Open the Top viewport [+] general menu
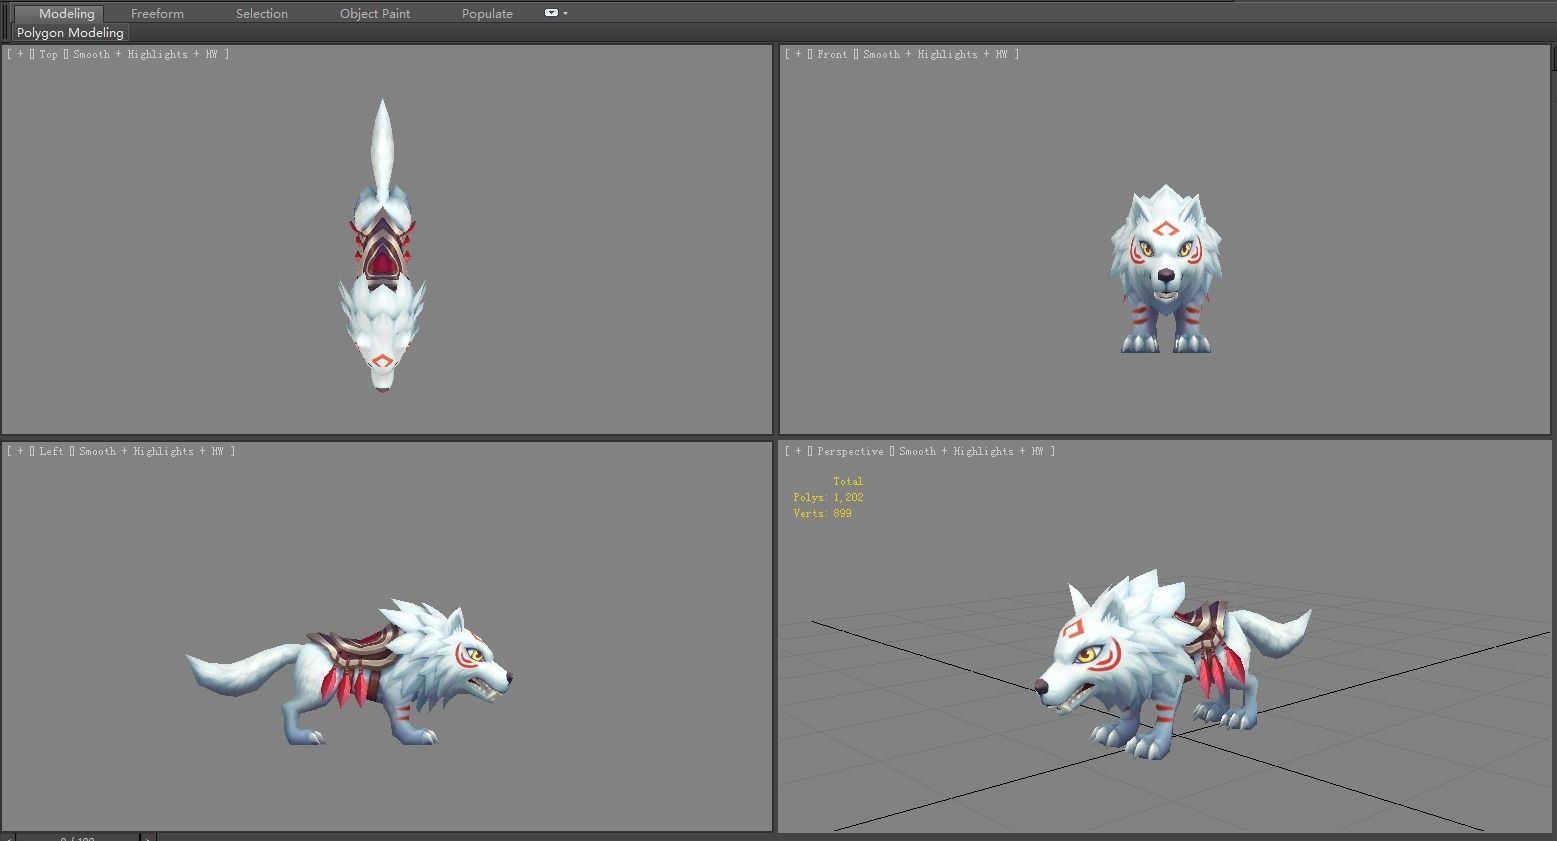 coord(20,54)
